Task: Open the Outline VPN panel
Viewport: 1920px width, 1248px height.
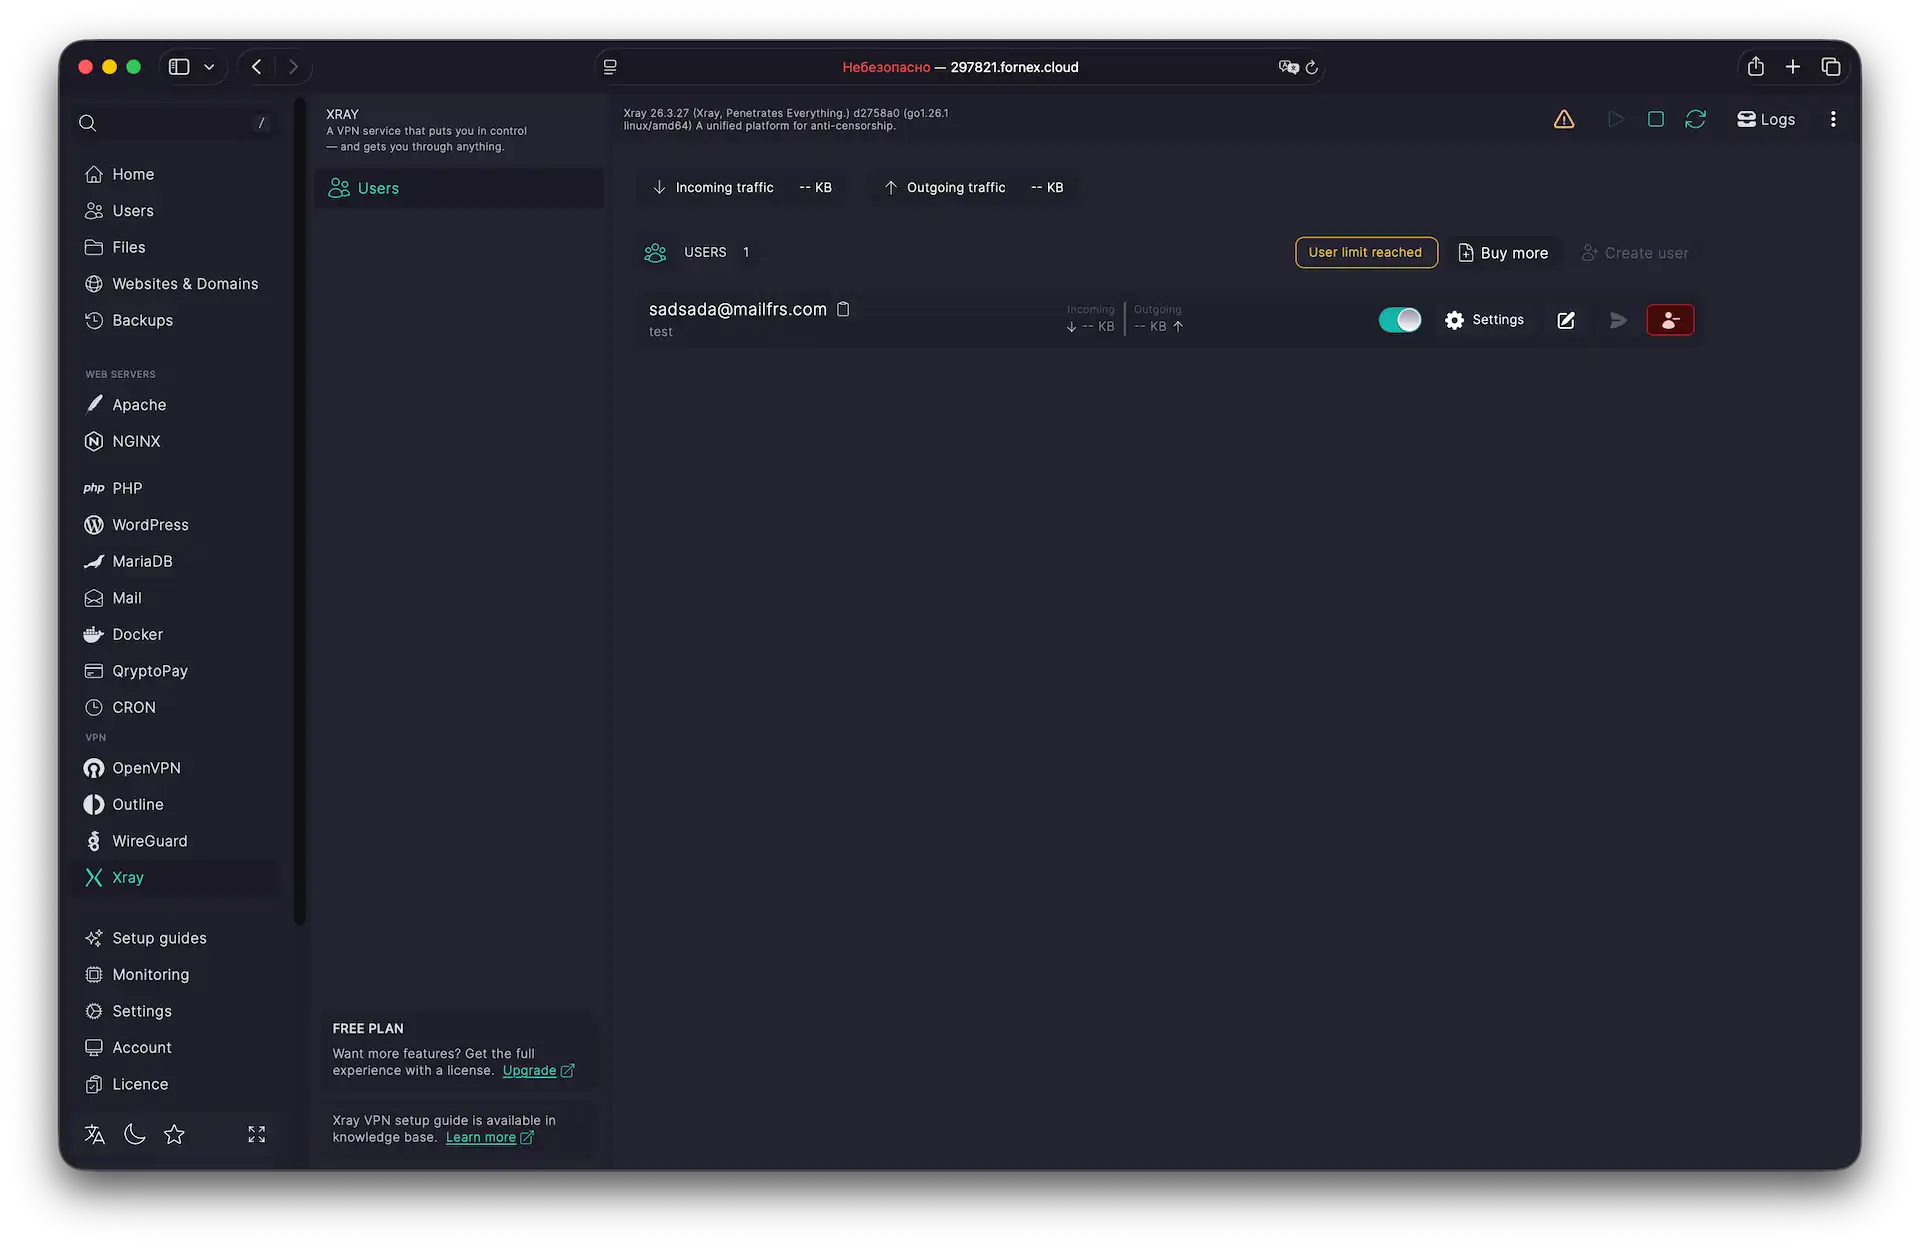Action: click(136, 804)
